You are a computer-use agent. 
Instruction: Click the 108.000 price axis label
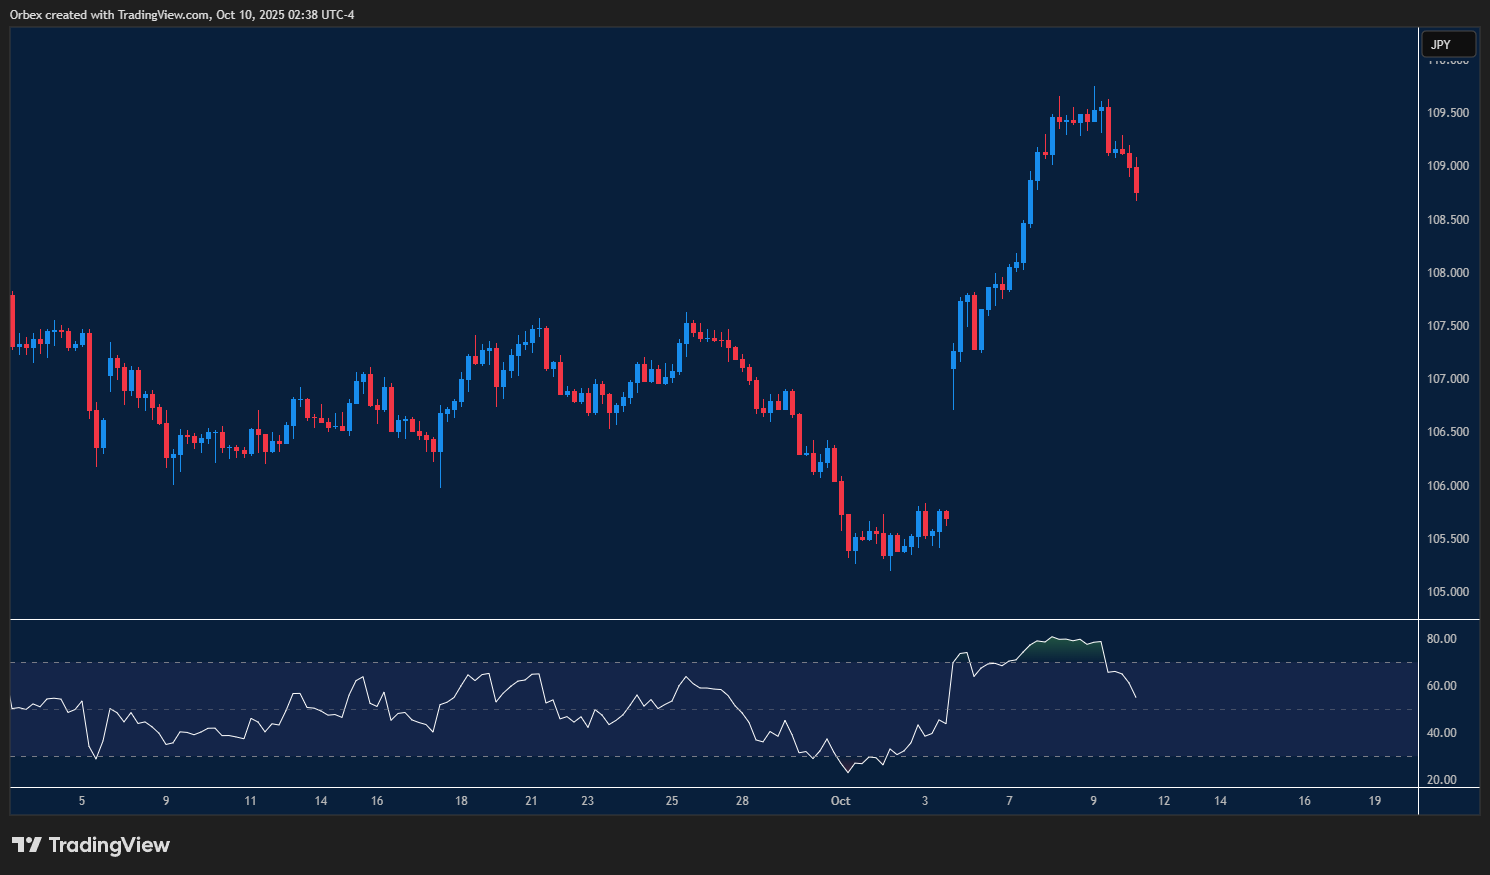click(x=1447, y=273)
